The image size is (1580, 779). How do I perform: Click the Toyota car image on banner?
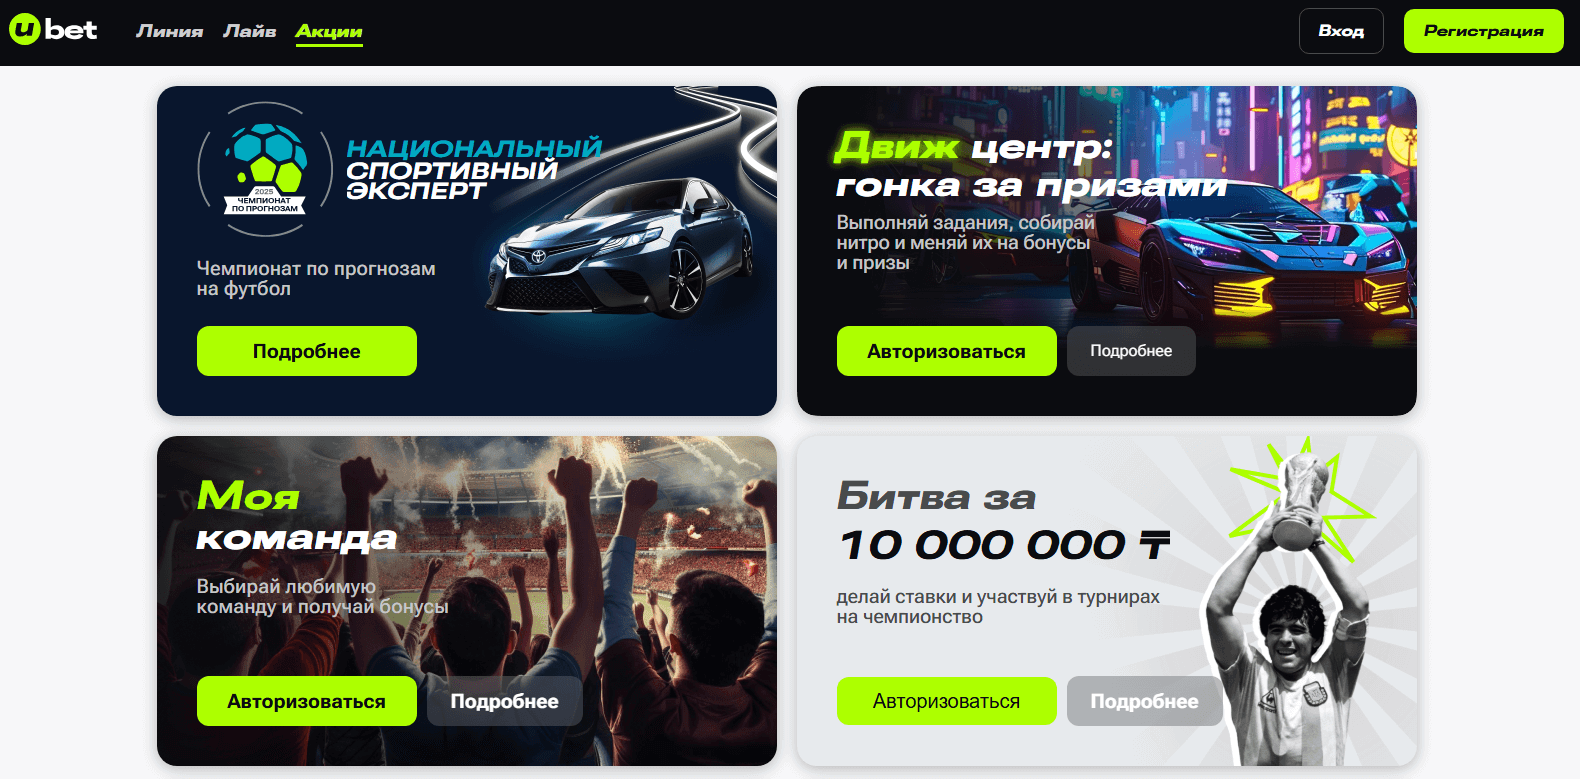click(x=622, y=246)
